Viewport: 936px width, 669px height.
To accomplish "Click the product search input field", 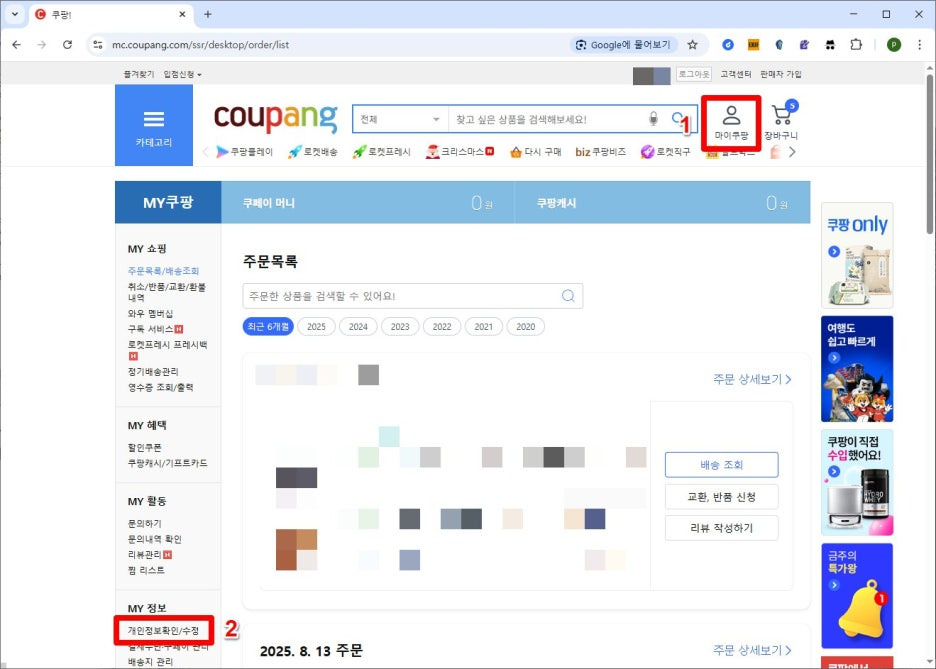I will [546, 119].
